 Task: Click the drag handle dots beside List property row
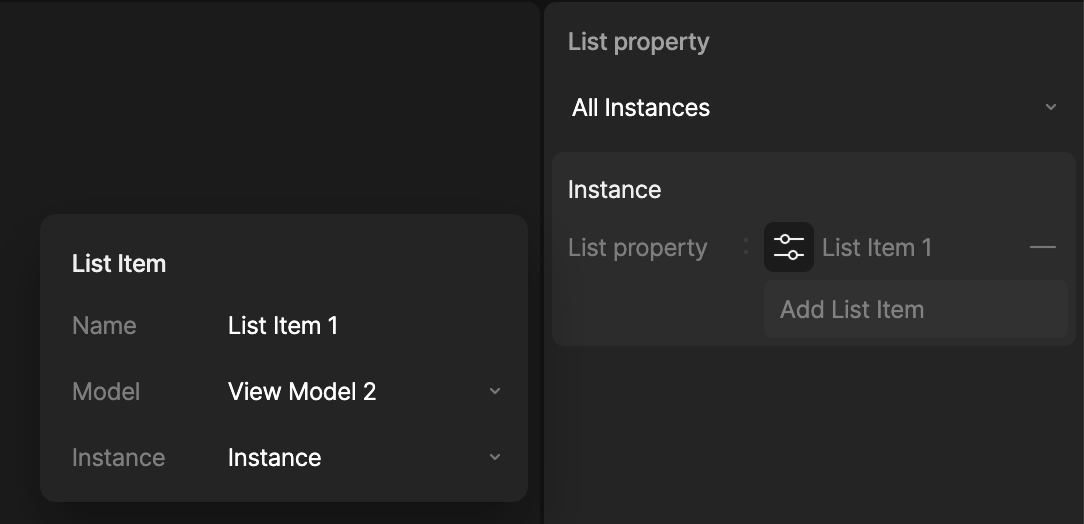click(746, 247)
